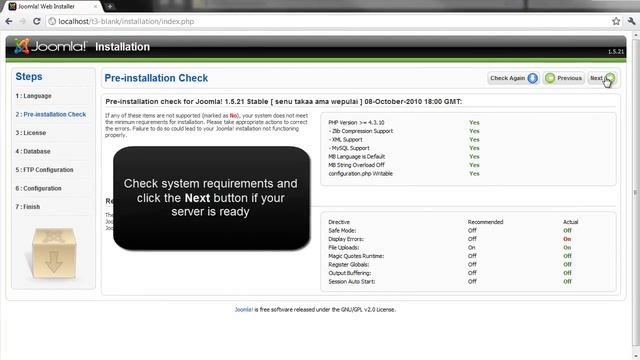Click the installer box image in sidebar
This screenshot has height=360, width=640.
(53, 253)
